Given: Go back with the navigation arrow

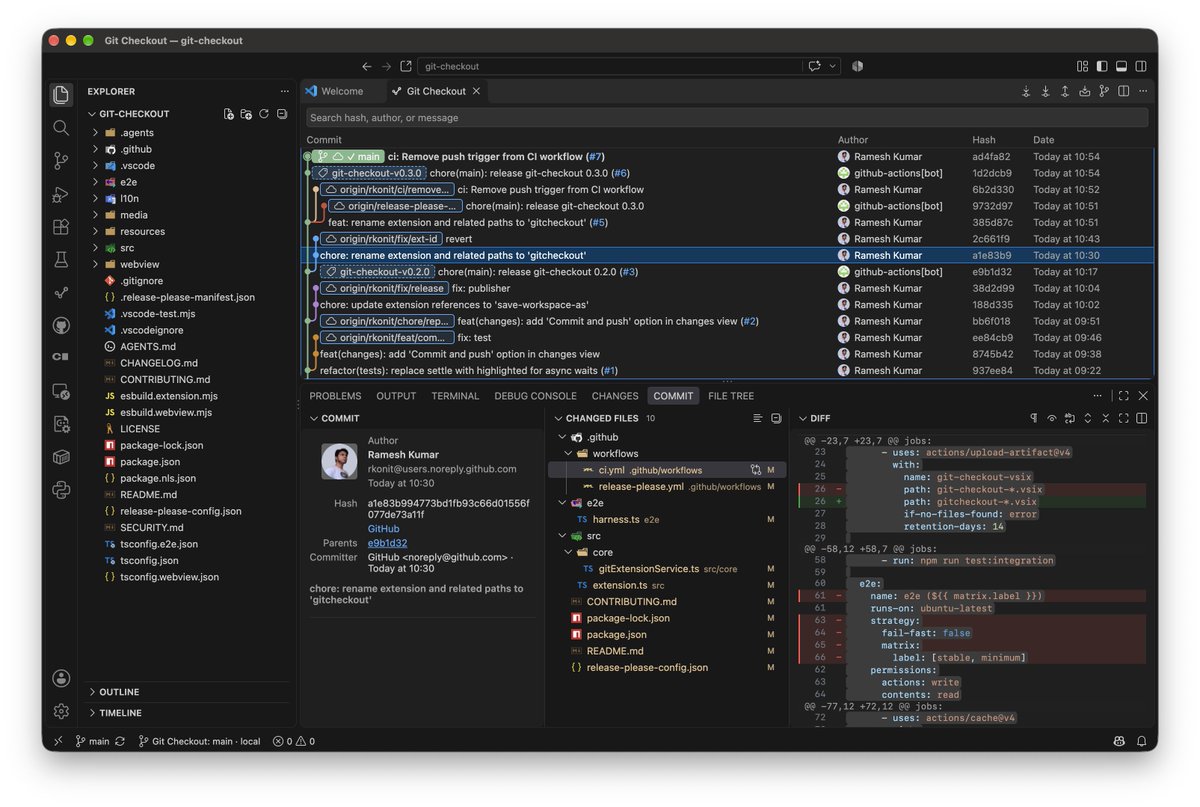Looking at the screenshot, I should pyautogui.click(x=367, y=66).
